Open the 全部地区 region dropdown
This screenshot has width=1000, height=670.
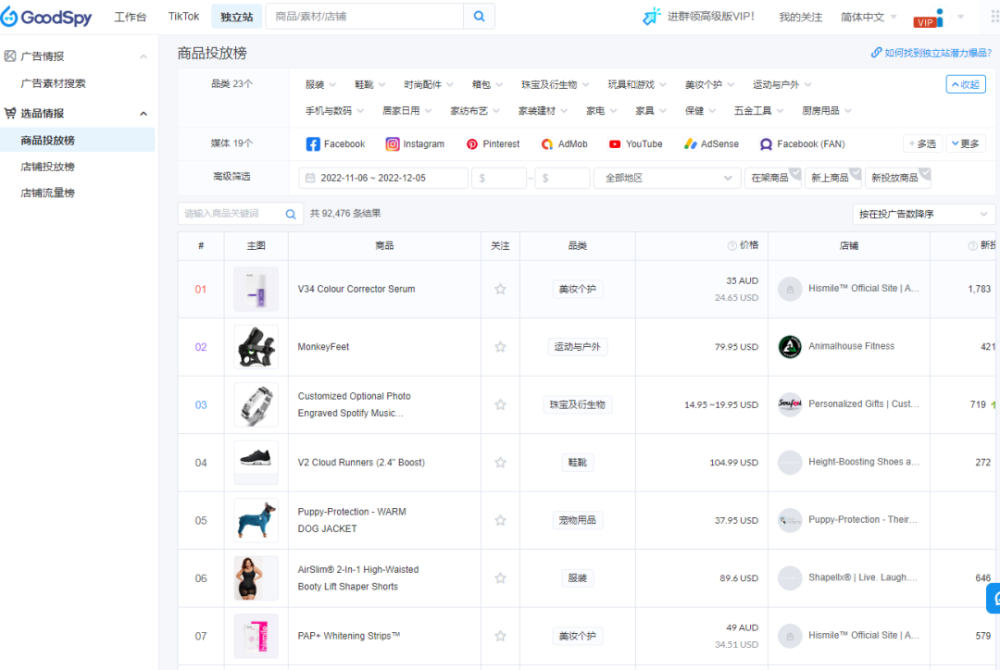click(667, 178)
